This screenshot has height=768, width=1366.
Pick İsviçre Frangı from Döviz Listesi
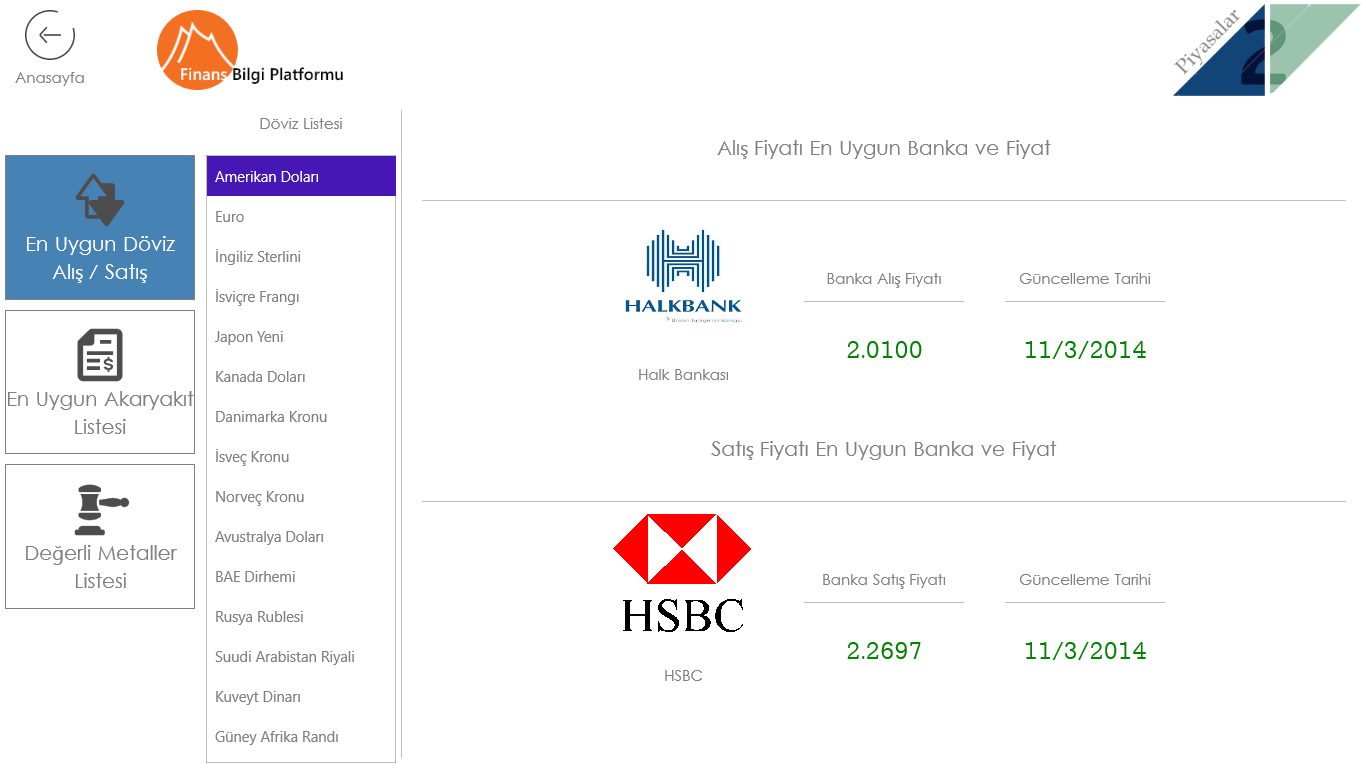pos(301,297)
